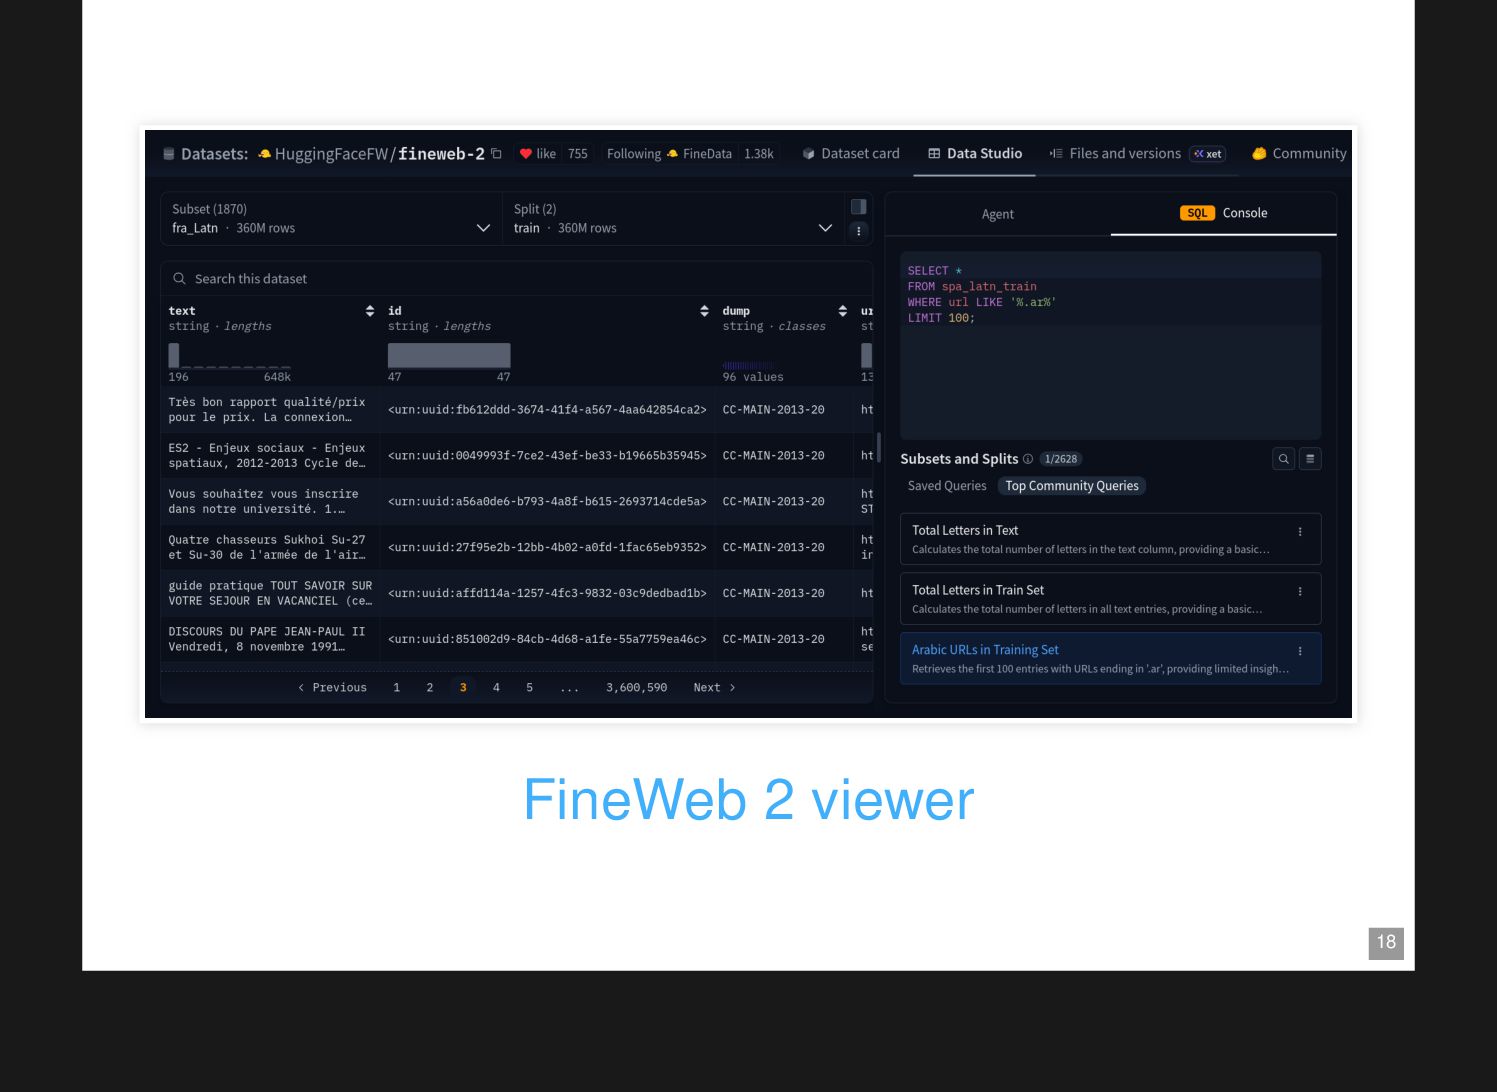This screenshot has width=1498, height=1092.
Task: Sort by the id column arrows
Action: (704, 311)
